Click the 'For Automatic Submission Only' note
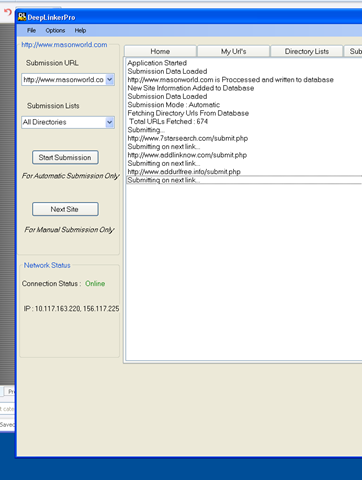Viewport: 362px width, 480px height. 70,176
